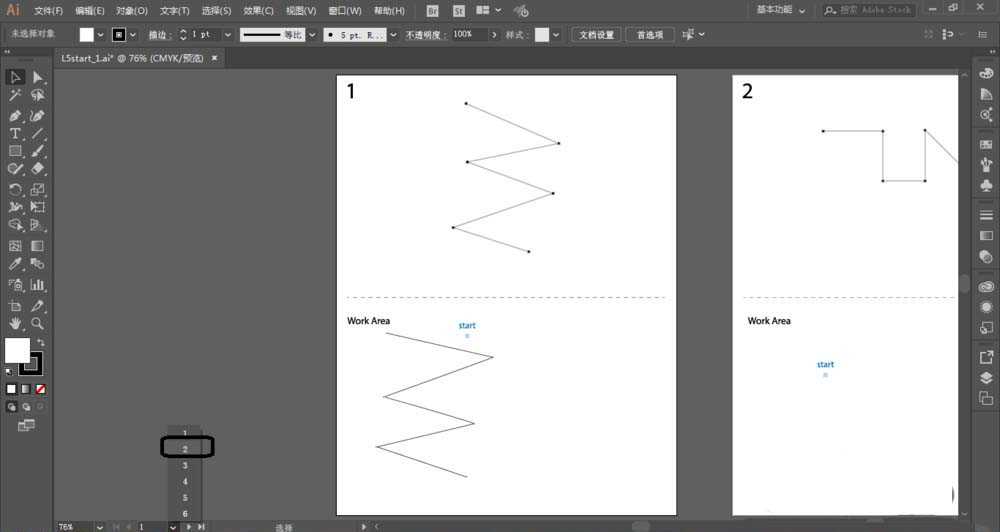
Task: Choose the Eraser tool
Action: pyautogui.click(x=38, y=169)
